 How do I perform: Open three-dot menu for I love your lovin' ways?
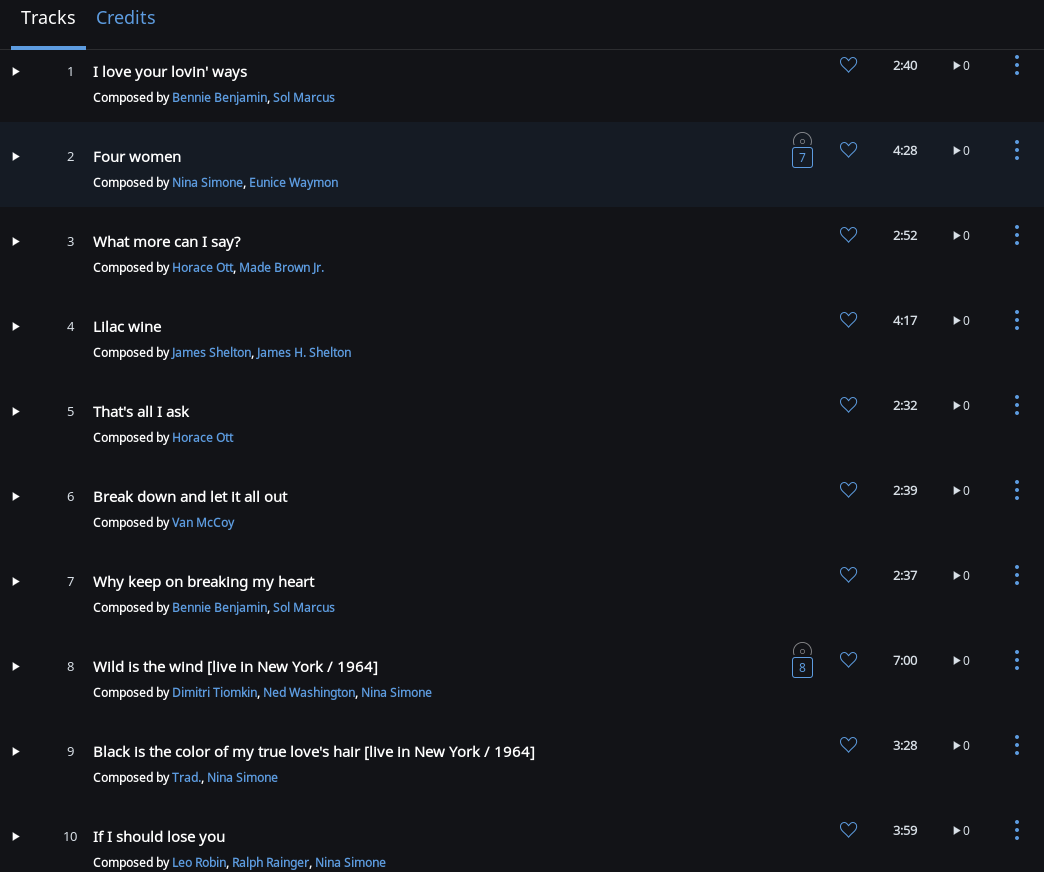pos(1017,65)
